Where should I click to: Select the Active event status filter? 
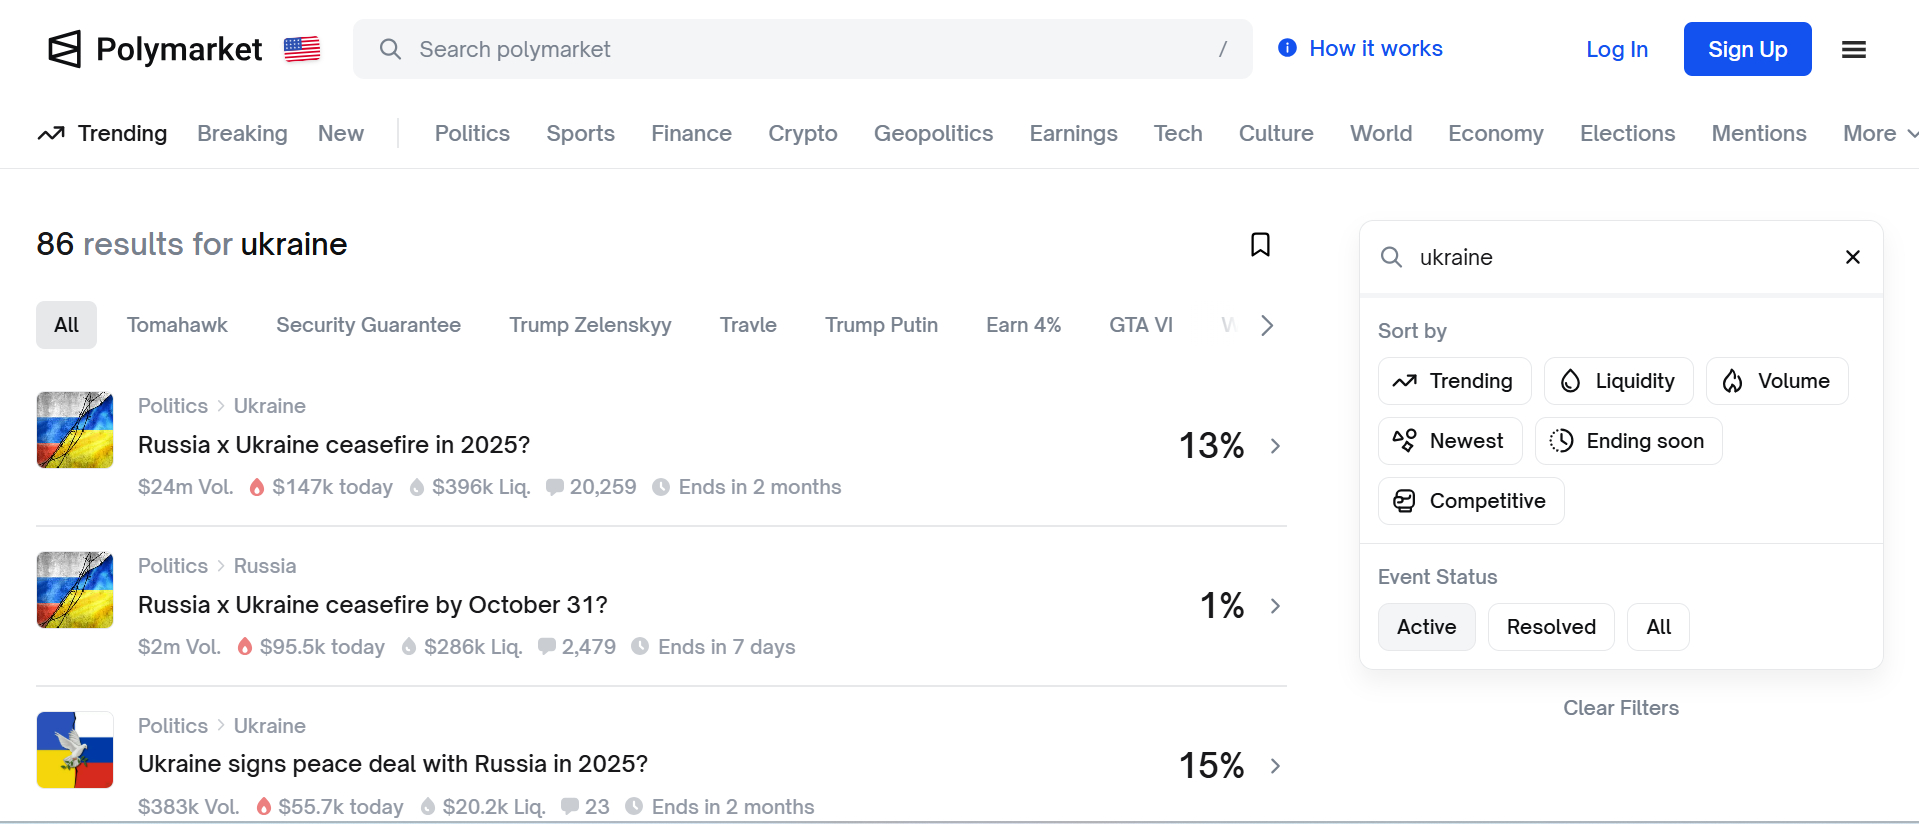tap(1426, 627)
